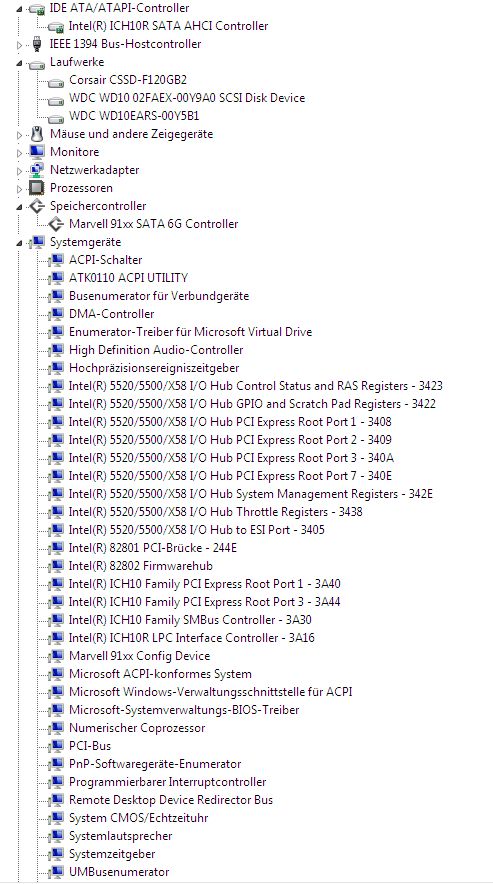Click the PCI-Bus device icon
The width and height of the screenshot is (493, 884).
pos(56,746)
